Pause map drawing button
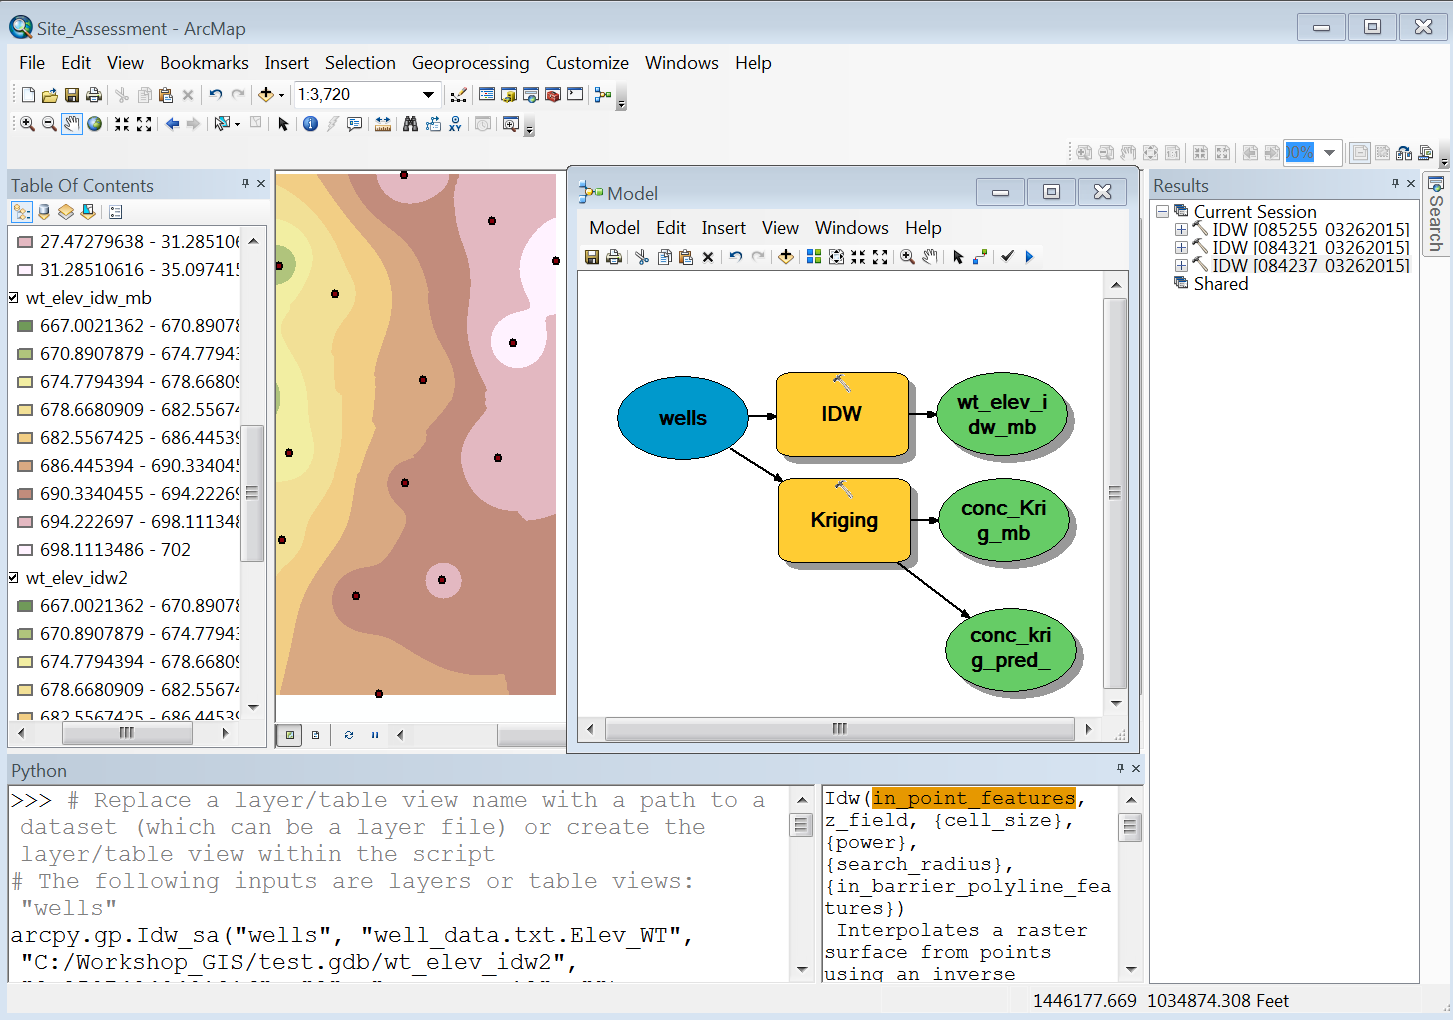This screenshot has width=1453, height=1020. click(x=375, y=735)
